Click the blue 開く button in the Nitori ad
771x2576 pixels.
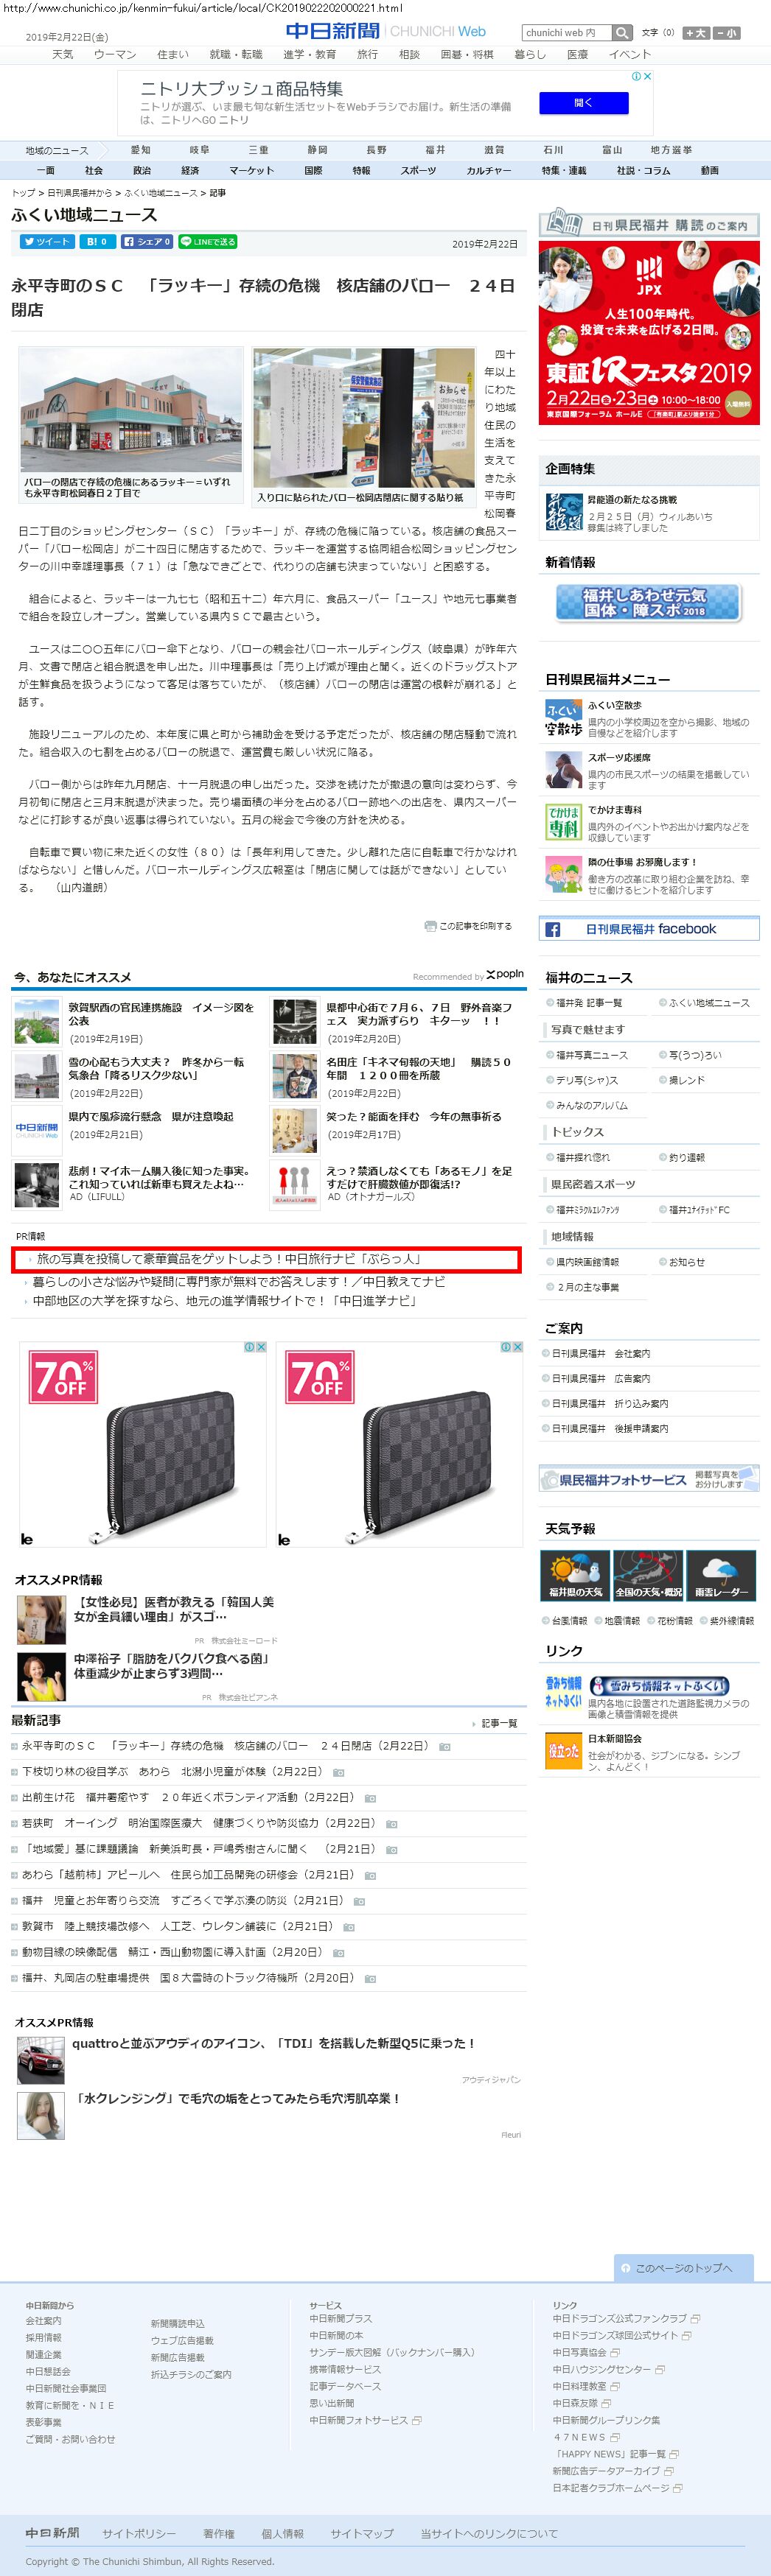(584, 103)
